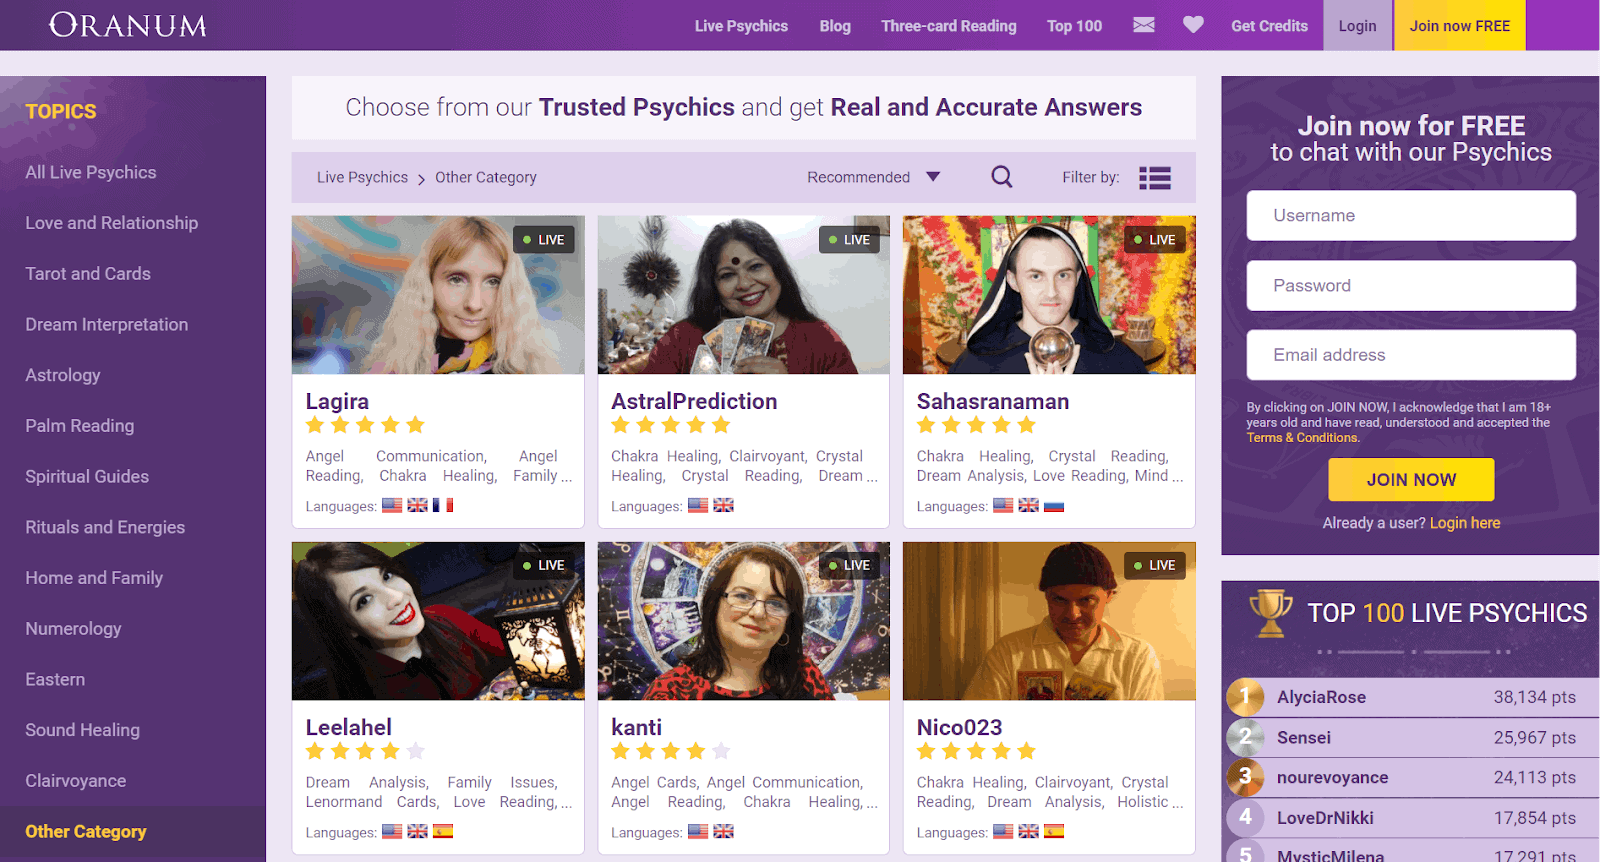Click the Login button in header
This screenshot has width=1600, height=862.
[1358, 25]
